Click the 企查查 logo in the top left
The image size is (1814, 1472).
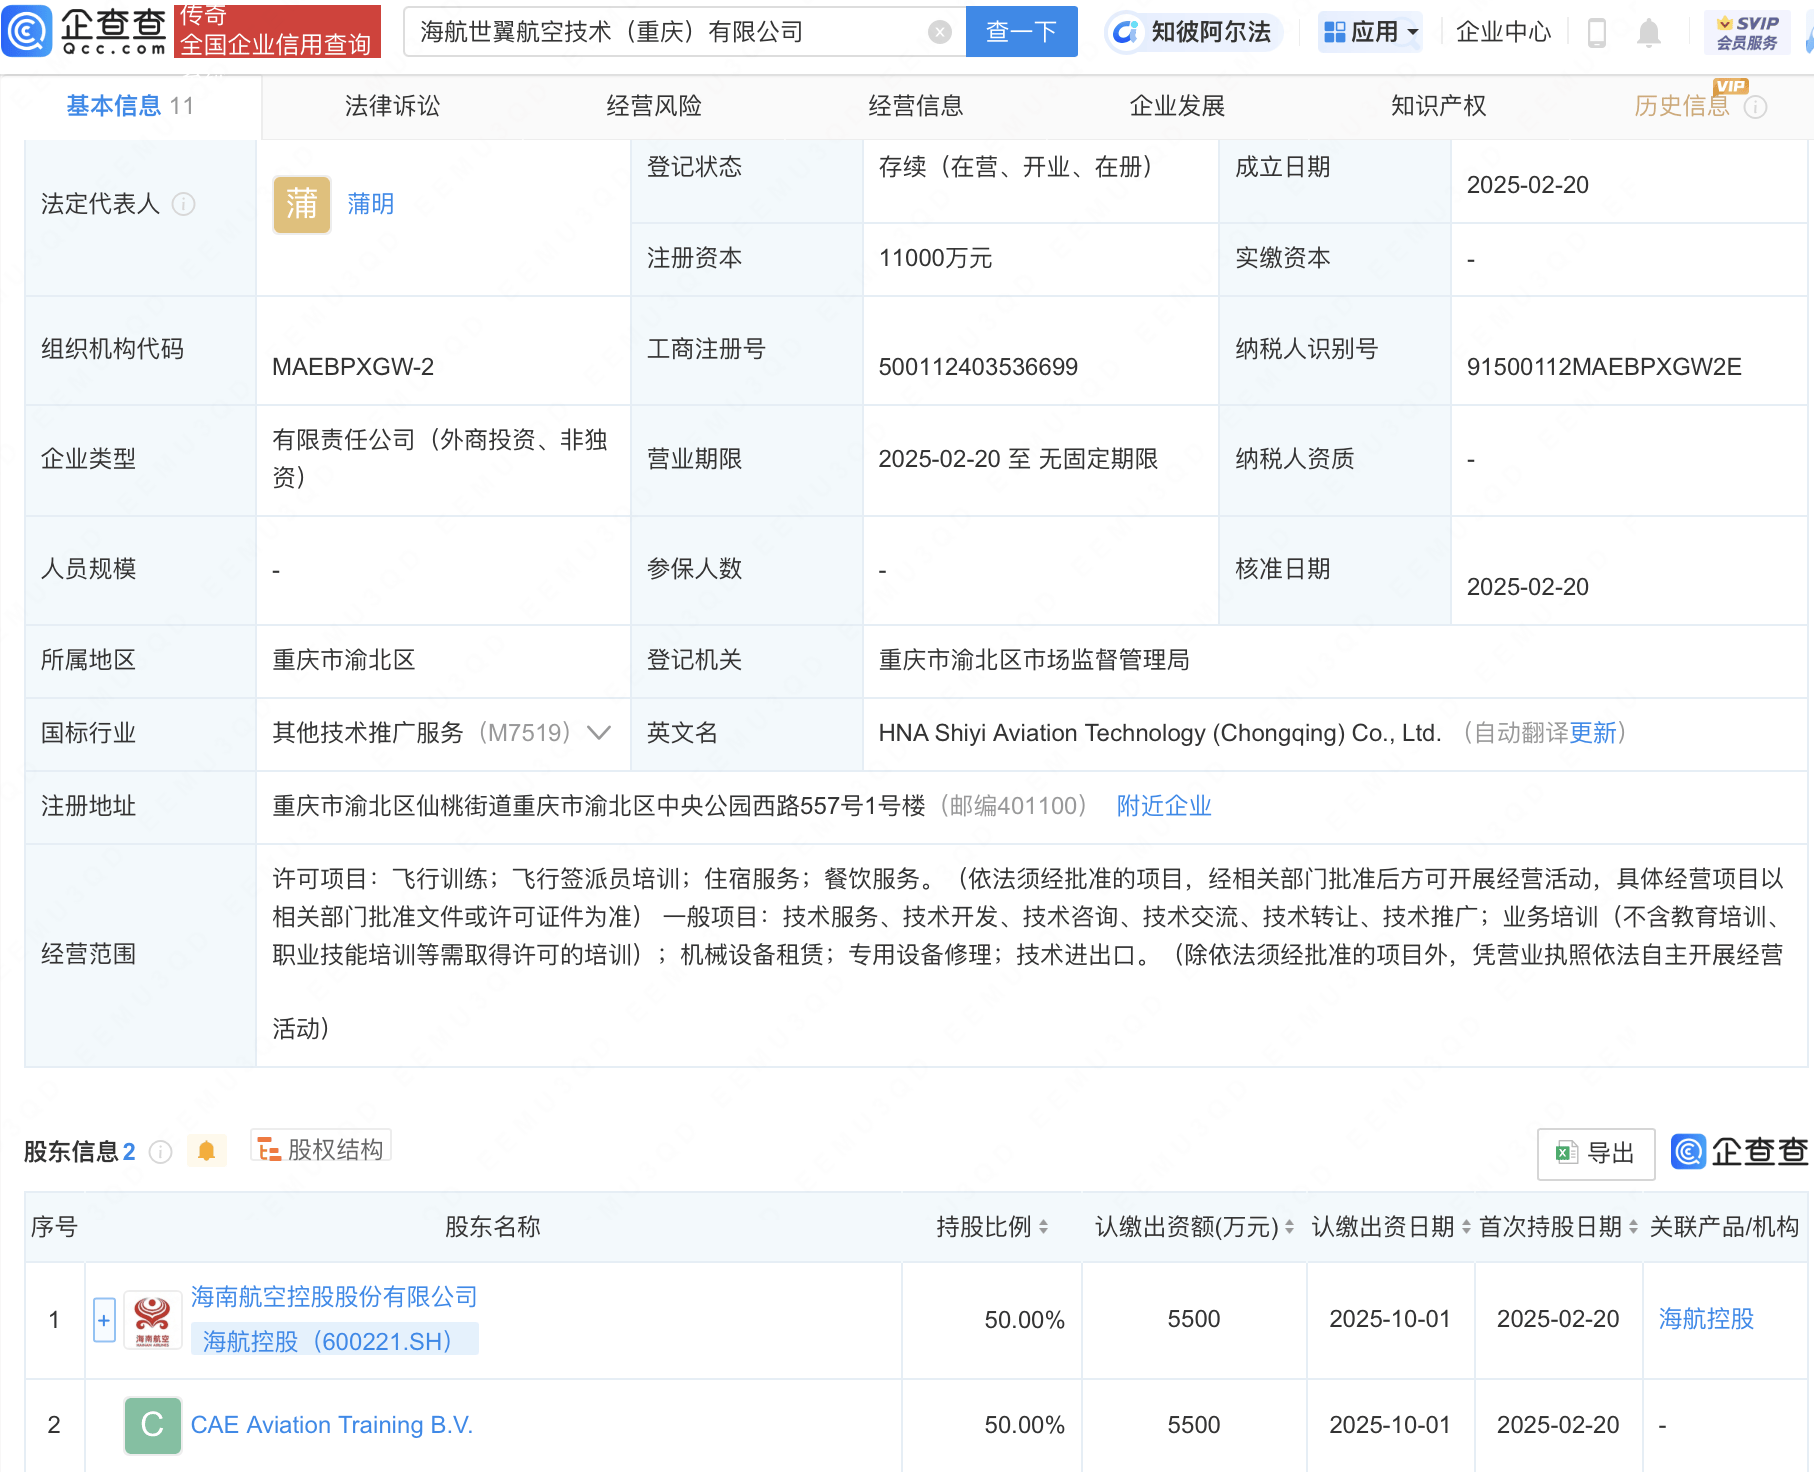click(85, 31)
